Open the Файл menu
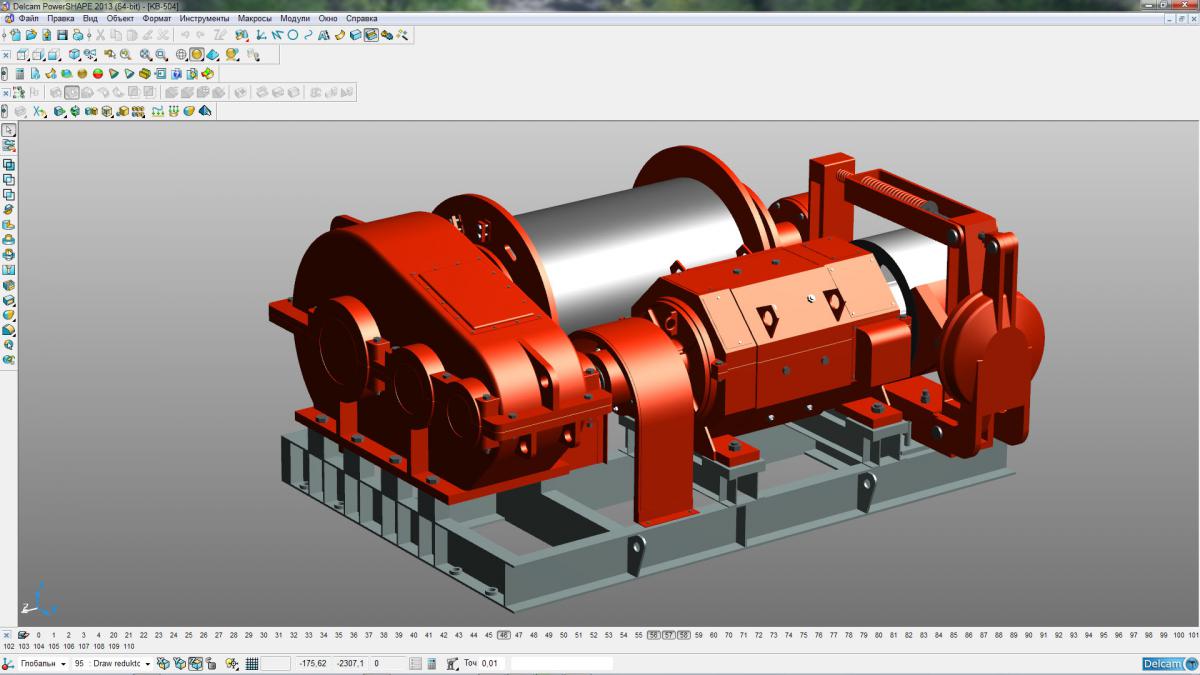 (x=28, y=18)
